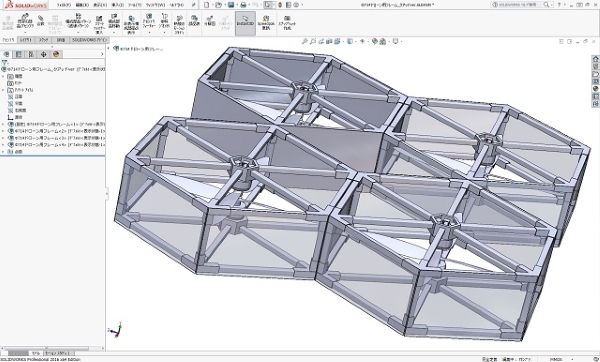
Task: Pin the menu bar with pushpin icon
Action: (x=194, y=5)
